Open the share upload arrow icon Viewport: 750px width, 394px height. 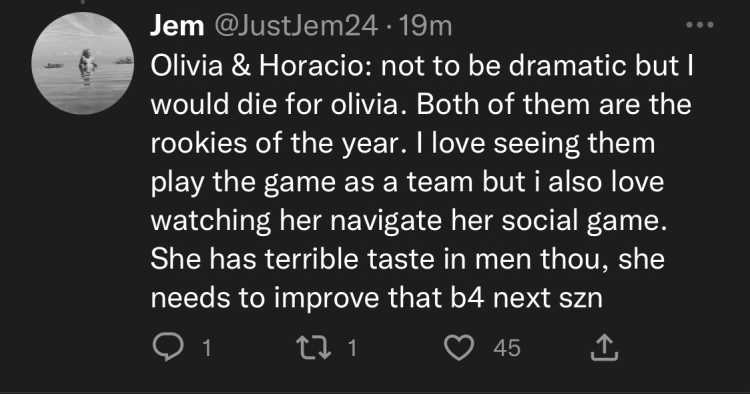pos(605,347)
